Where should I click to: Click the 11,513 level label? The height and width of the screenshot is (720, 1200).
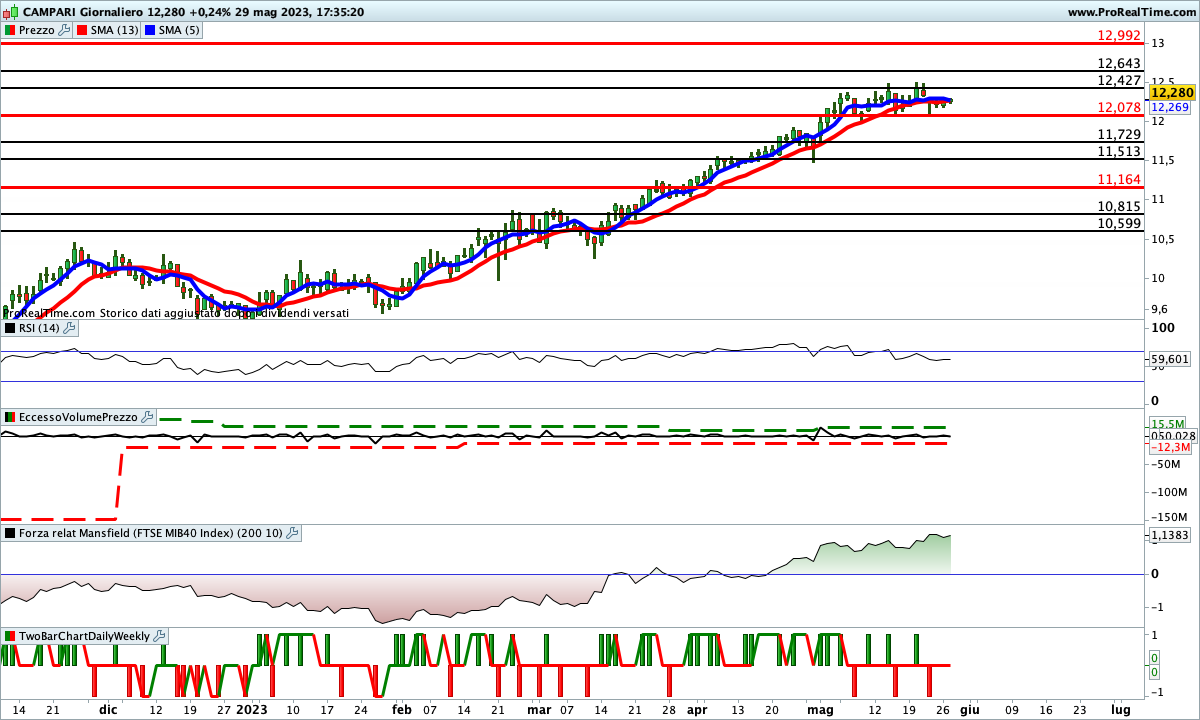pyautogui.click(x=1119, y=151)
